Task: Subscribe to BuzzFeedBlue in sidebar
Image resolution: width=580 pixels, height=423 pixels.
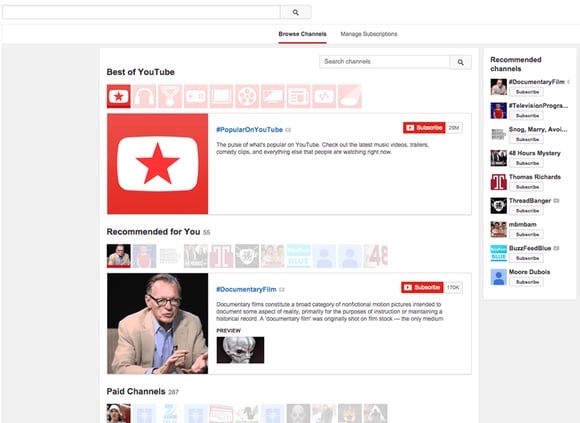Action: [527, 258]
